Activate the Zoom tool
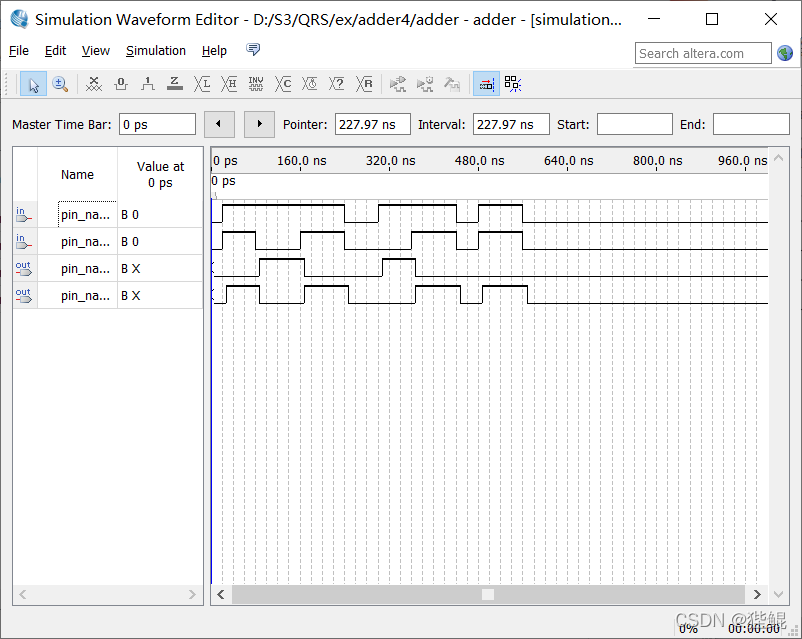This screenshot has width=802, height=639. click(60, 84)
